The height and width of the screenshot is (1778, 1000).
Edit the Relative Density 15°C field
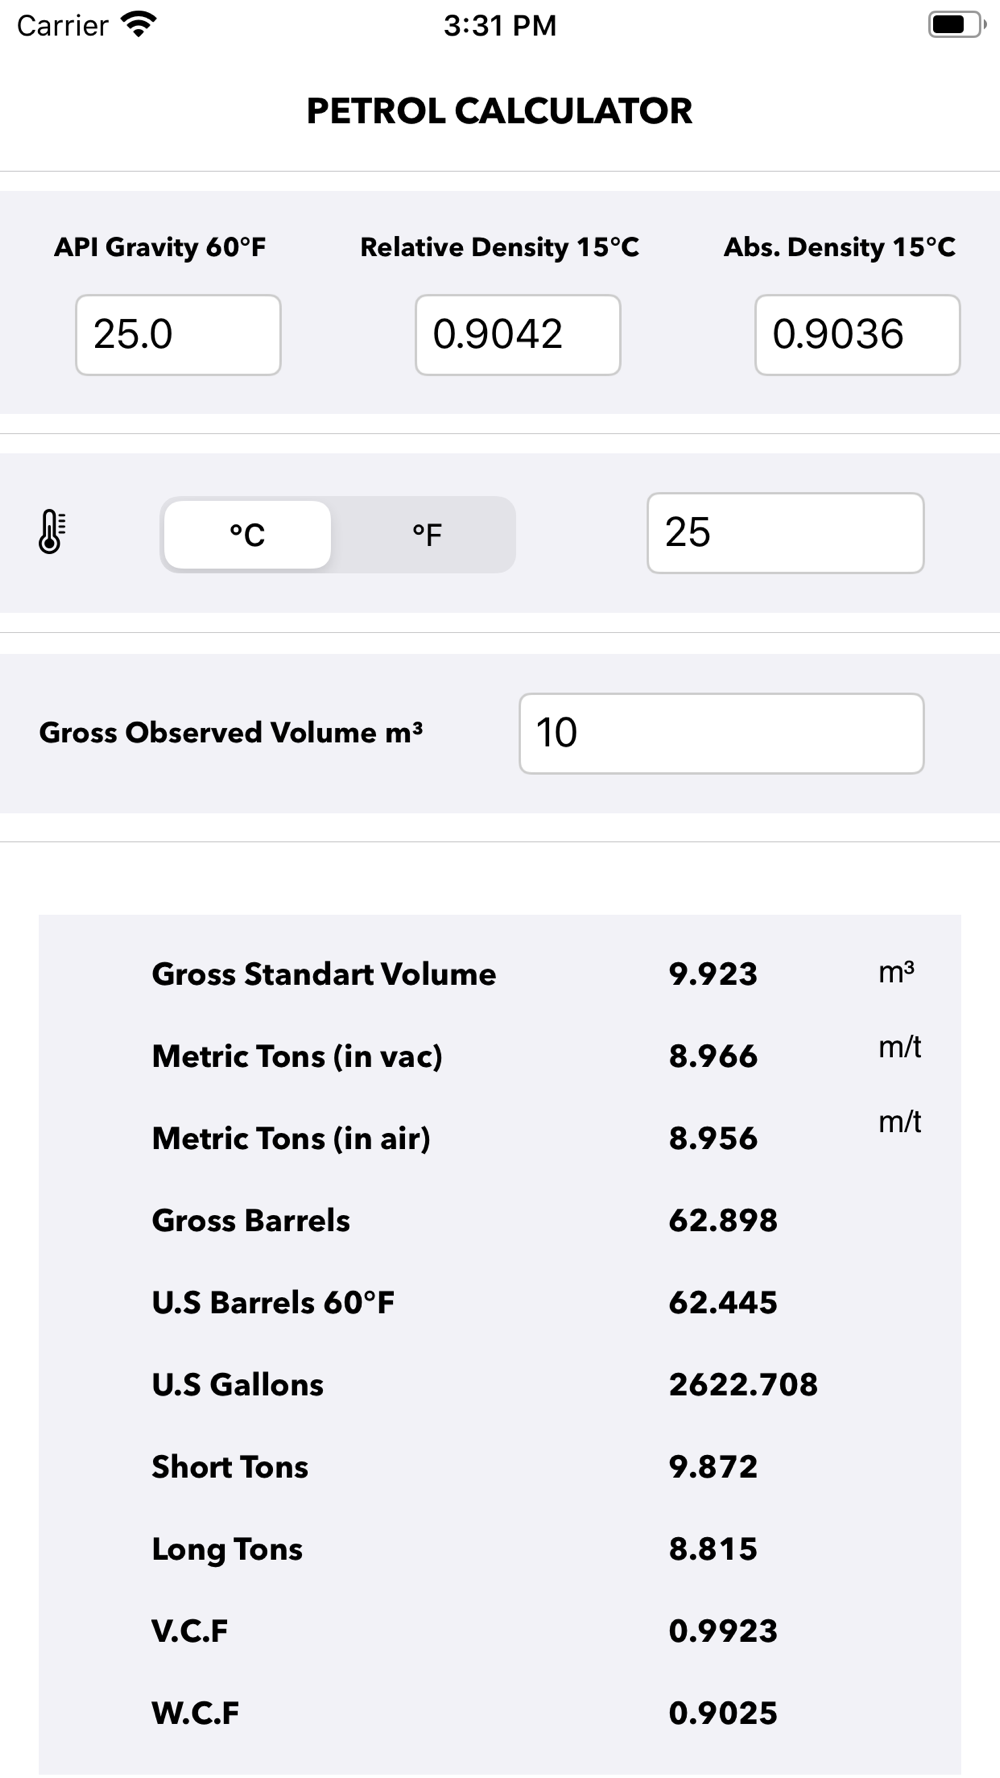pos(518,335)
